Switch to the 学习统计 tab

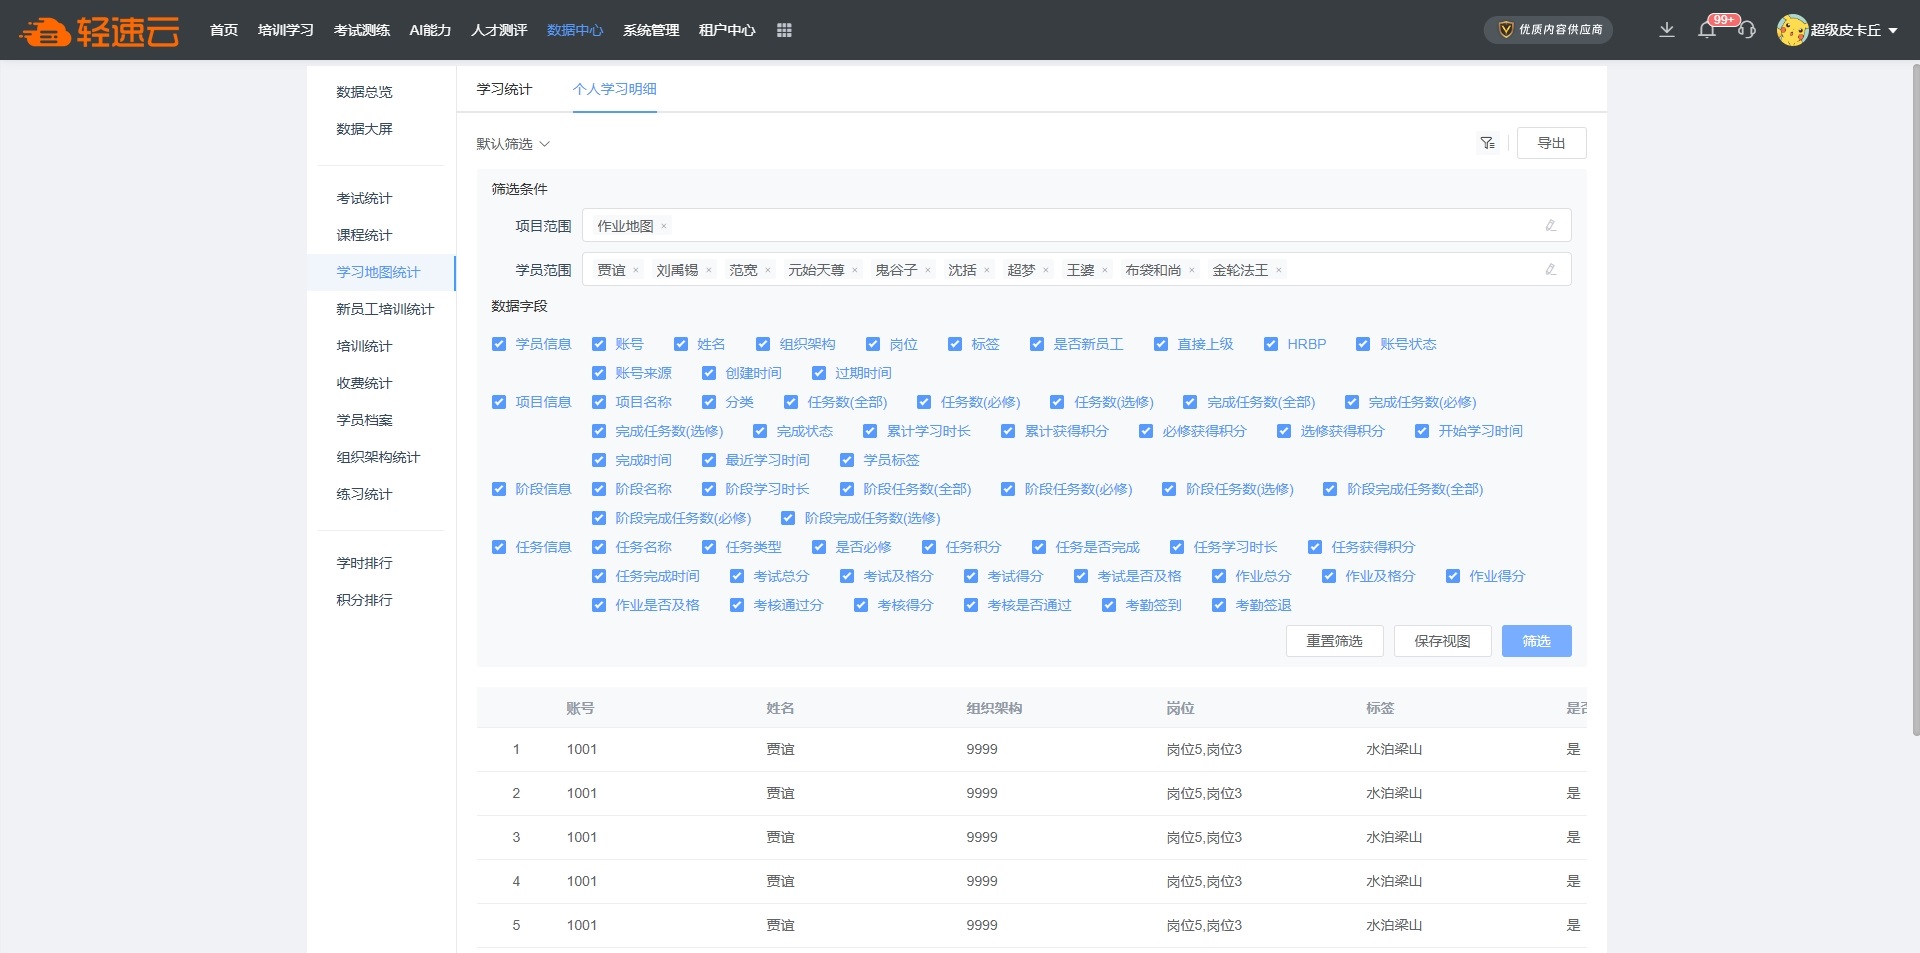pyautogui.click(x=504, y=89)
